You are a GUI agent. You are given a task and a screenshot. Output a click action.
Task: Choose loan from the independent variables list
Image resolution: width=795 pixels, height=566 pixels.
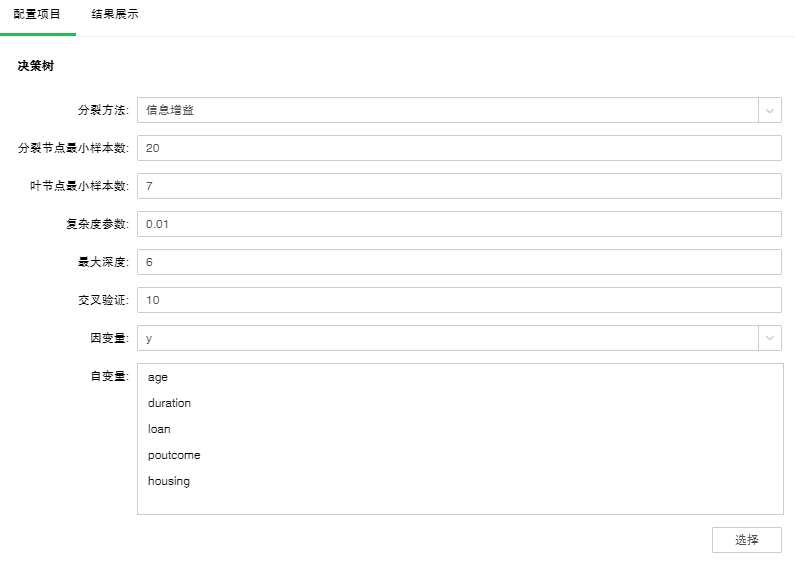pos(159,429)
